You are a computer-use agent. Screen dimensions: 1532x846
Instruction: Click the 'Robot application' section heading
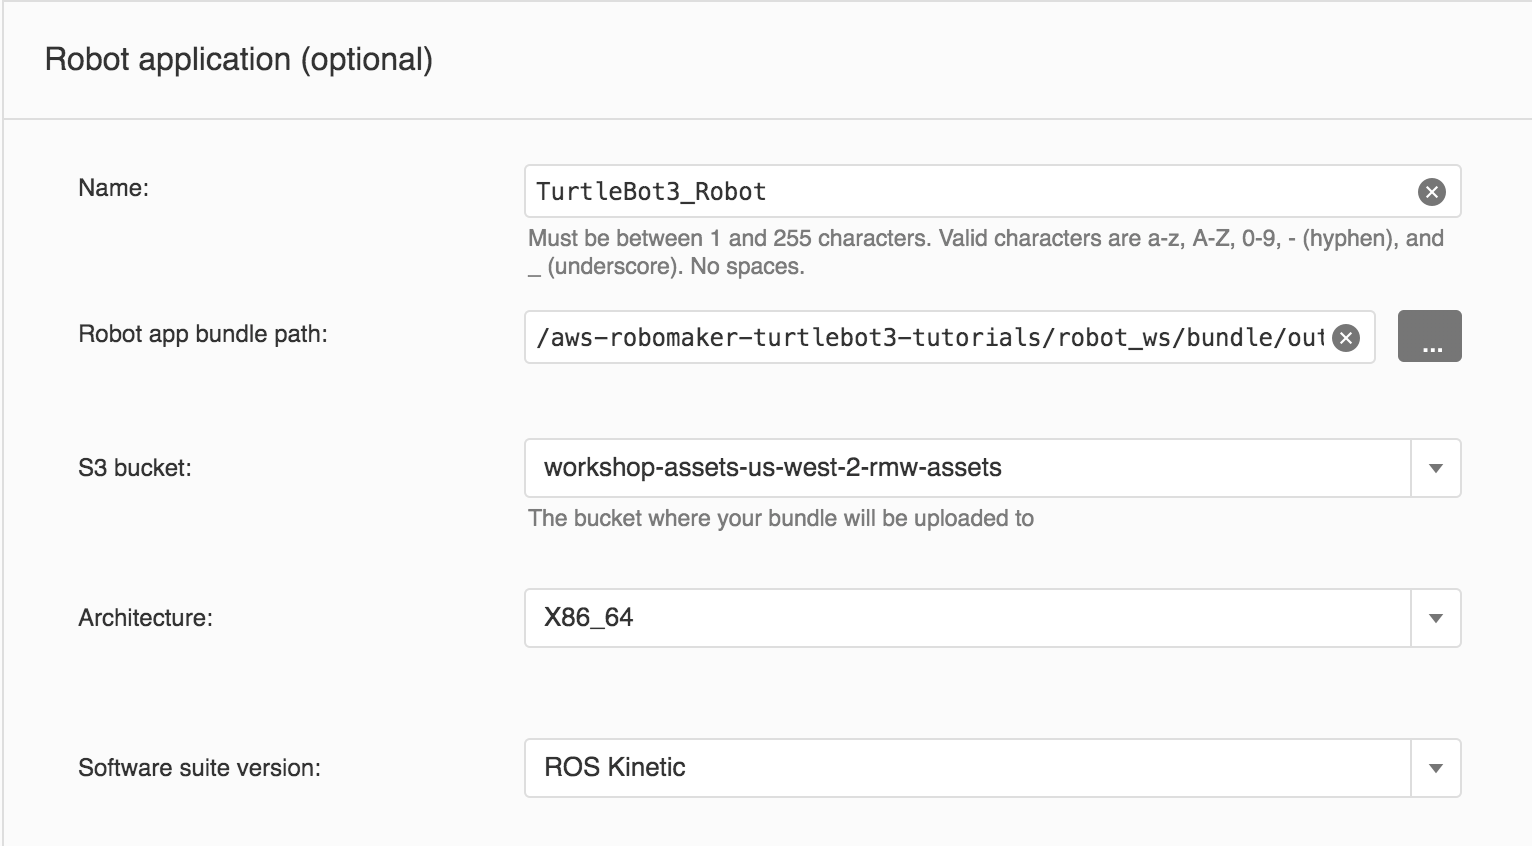pyautogui.click(x=168, y=60)
